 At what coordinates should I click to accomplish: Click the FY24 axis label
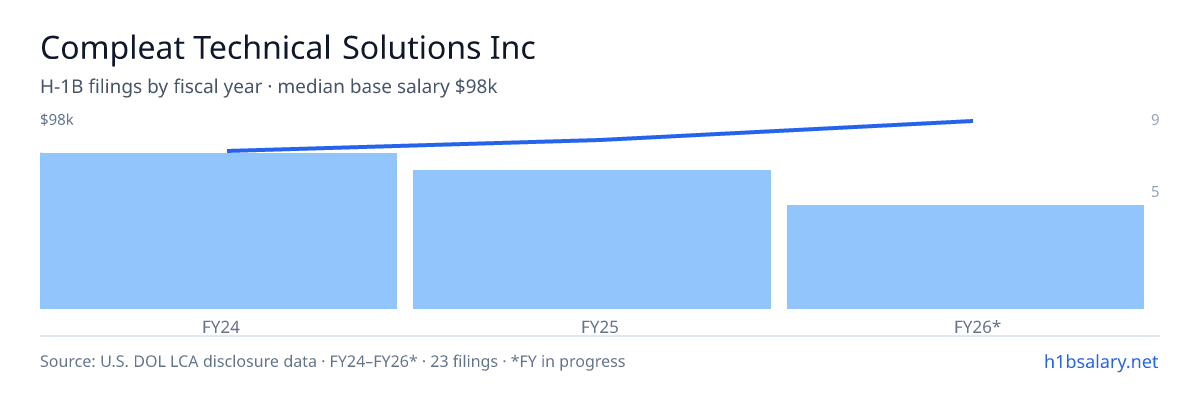pos(219,326)
